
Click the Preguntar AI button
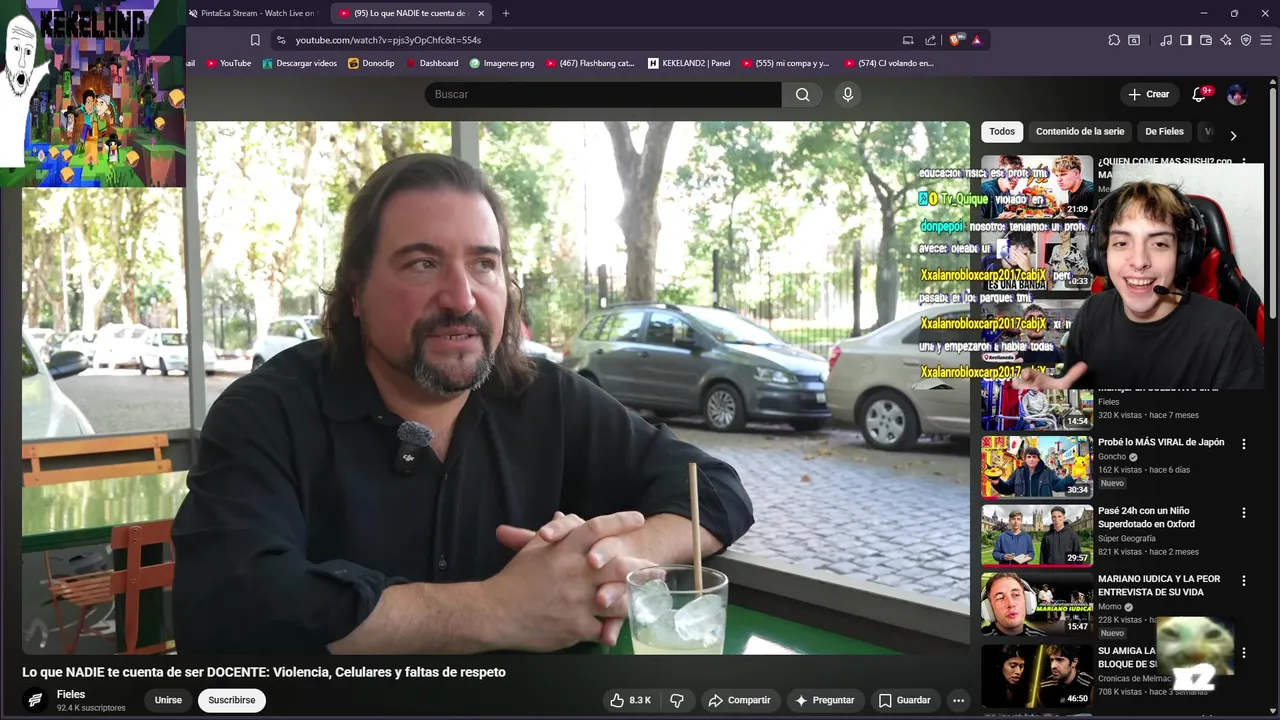[x=824, y=700]
